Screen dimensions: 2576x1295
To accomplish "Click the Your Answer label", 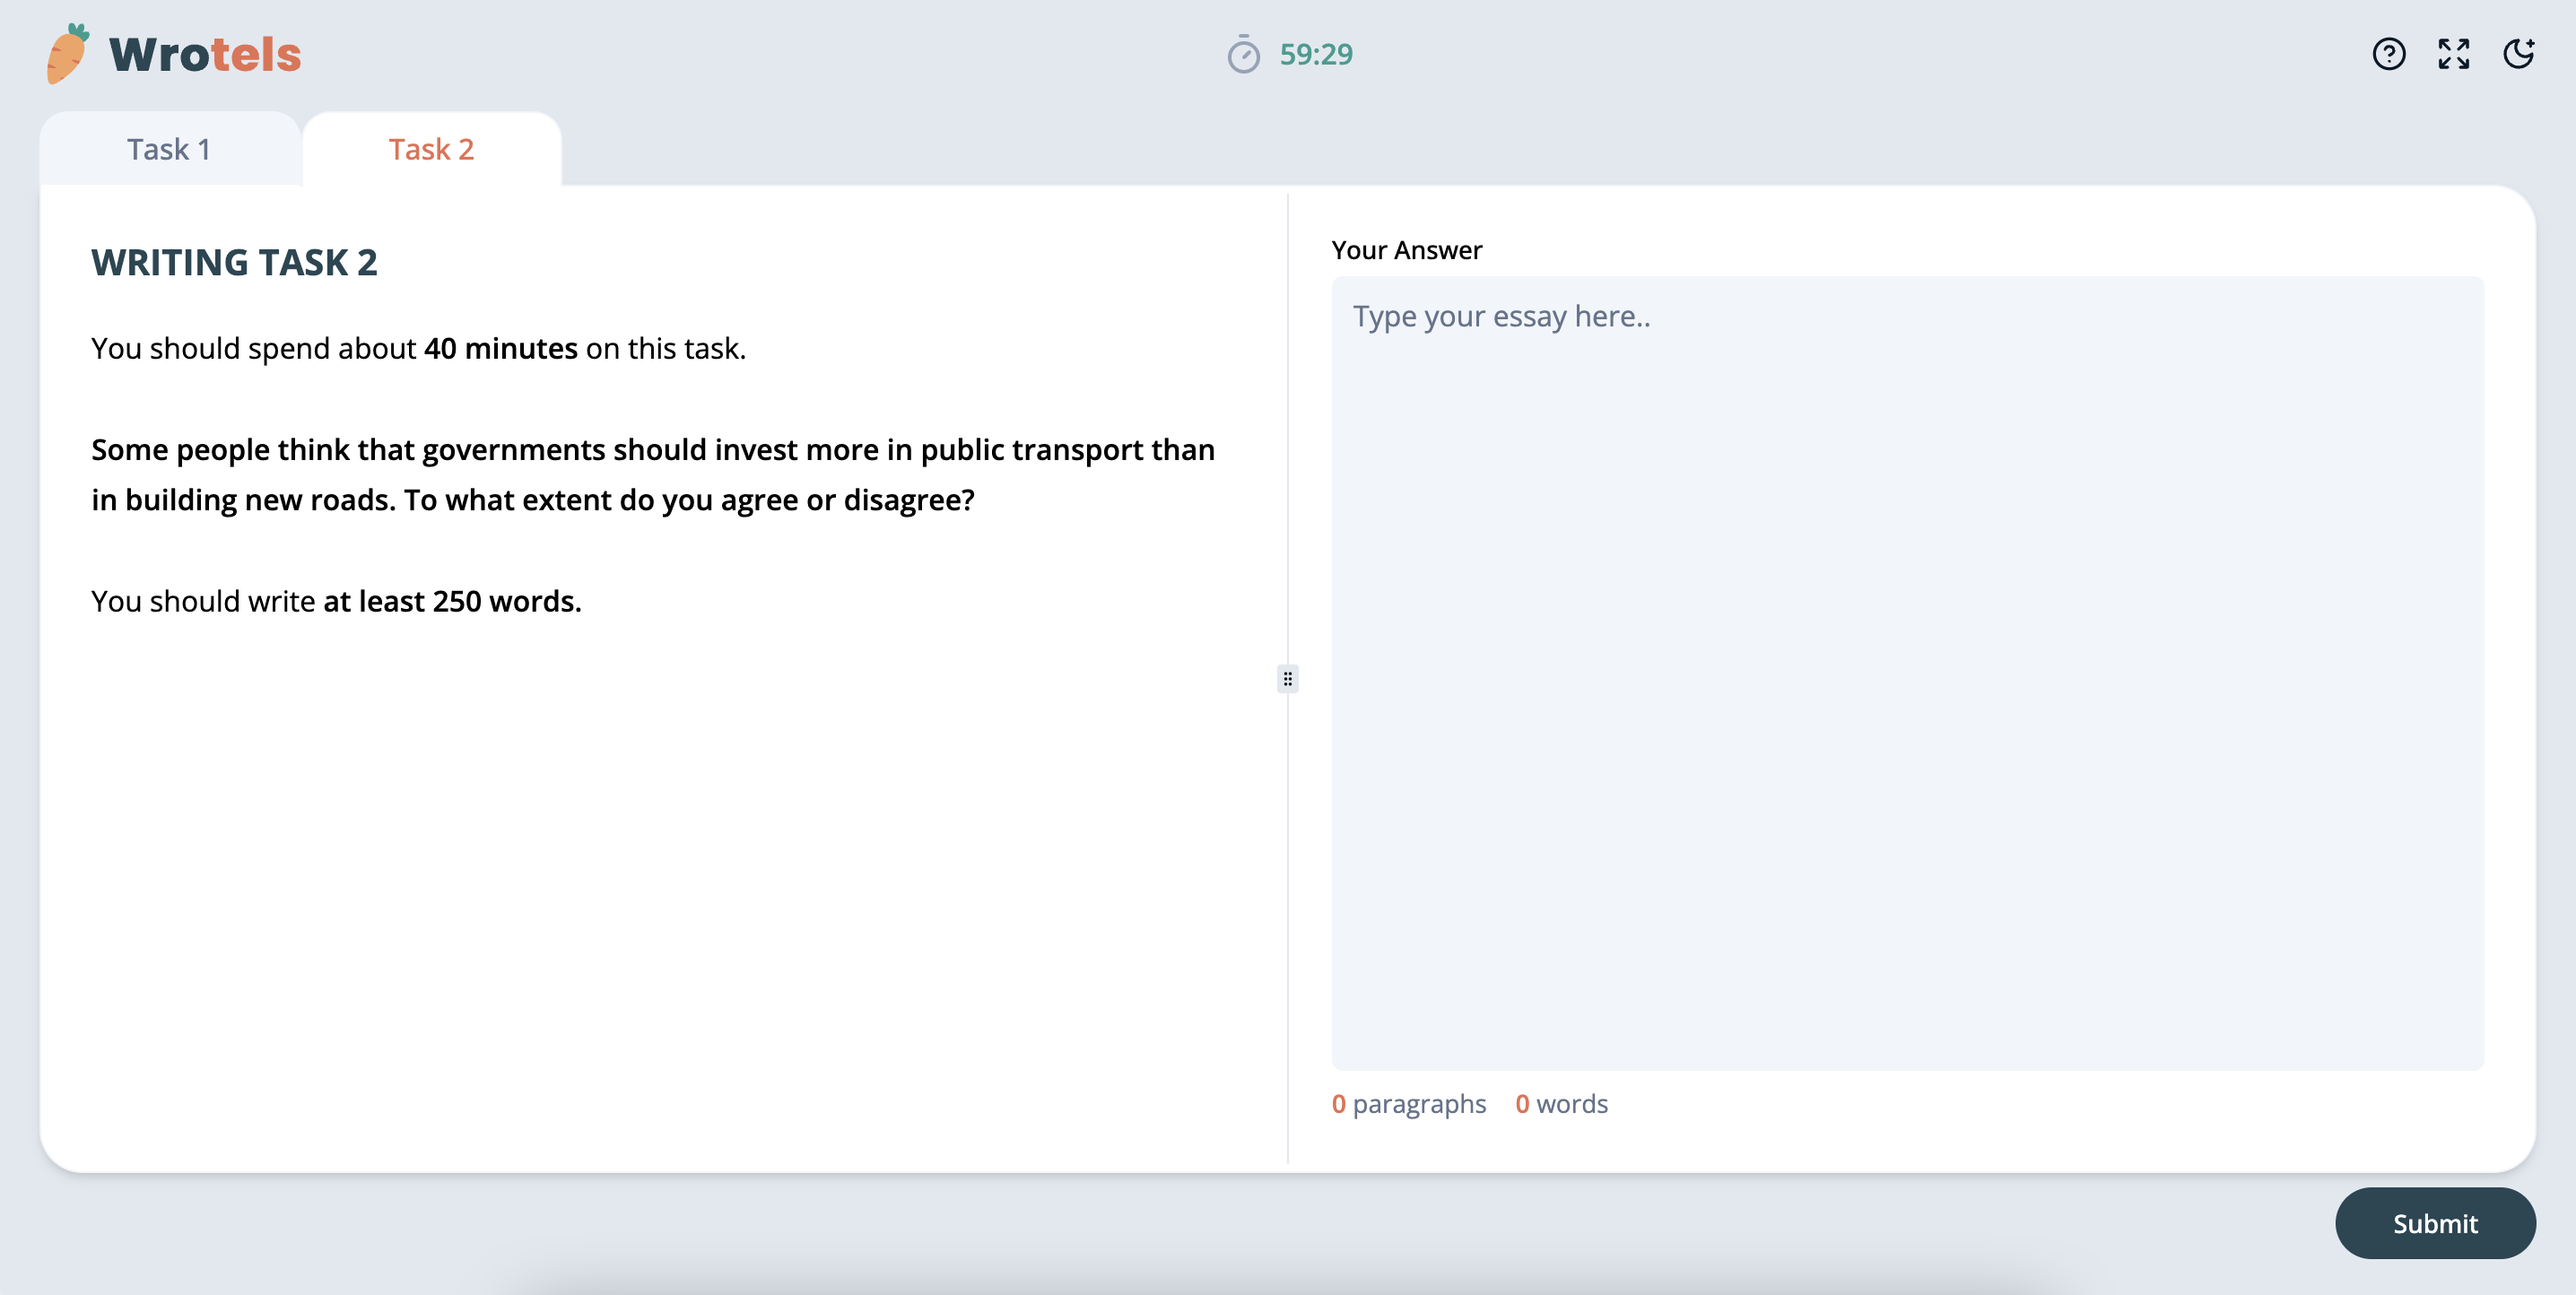I will pyautogui.click(x=1406, y=250).
